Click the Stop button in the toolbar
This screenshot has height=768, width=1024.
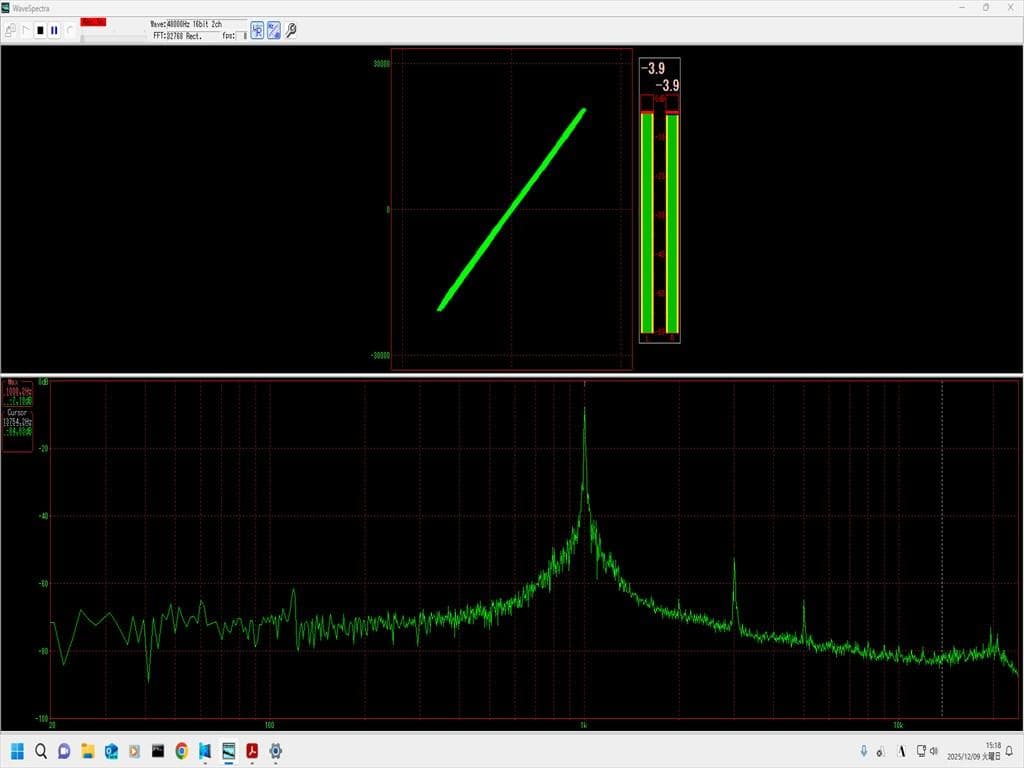(40, 31)
